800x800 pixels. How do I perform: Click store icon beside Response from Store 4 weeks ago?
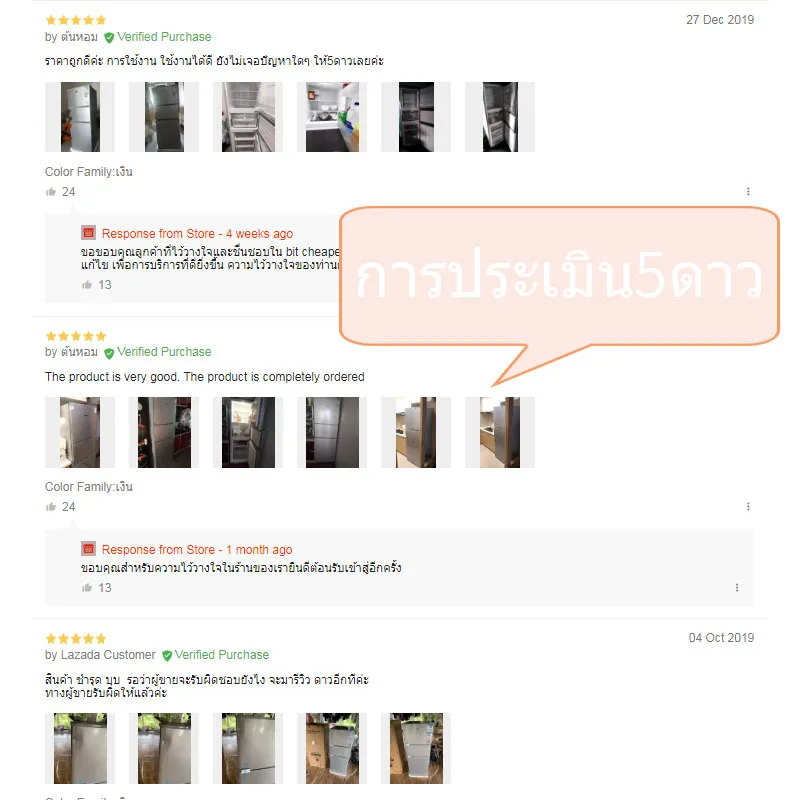click(89, 233)
